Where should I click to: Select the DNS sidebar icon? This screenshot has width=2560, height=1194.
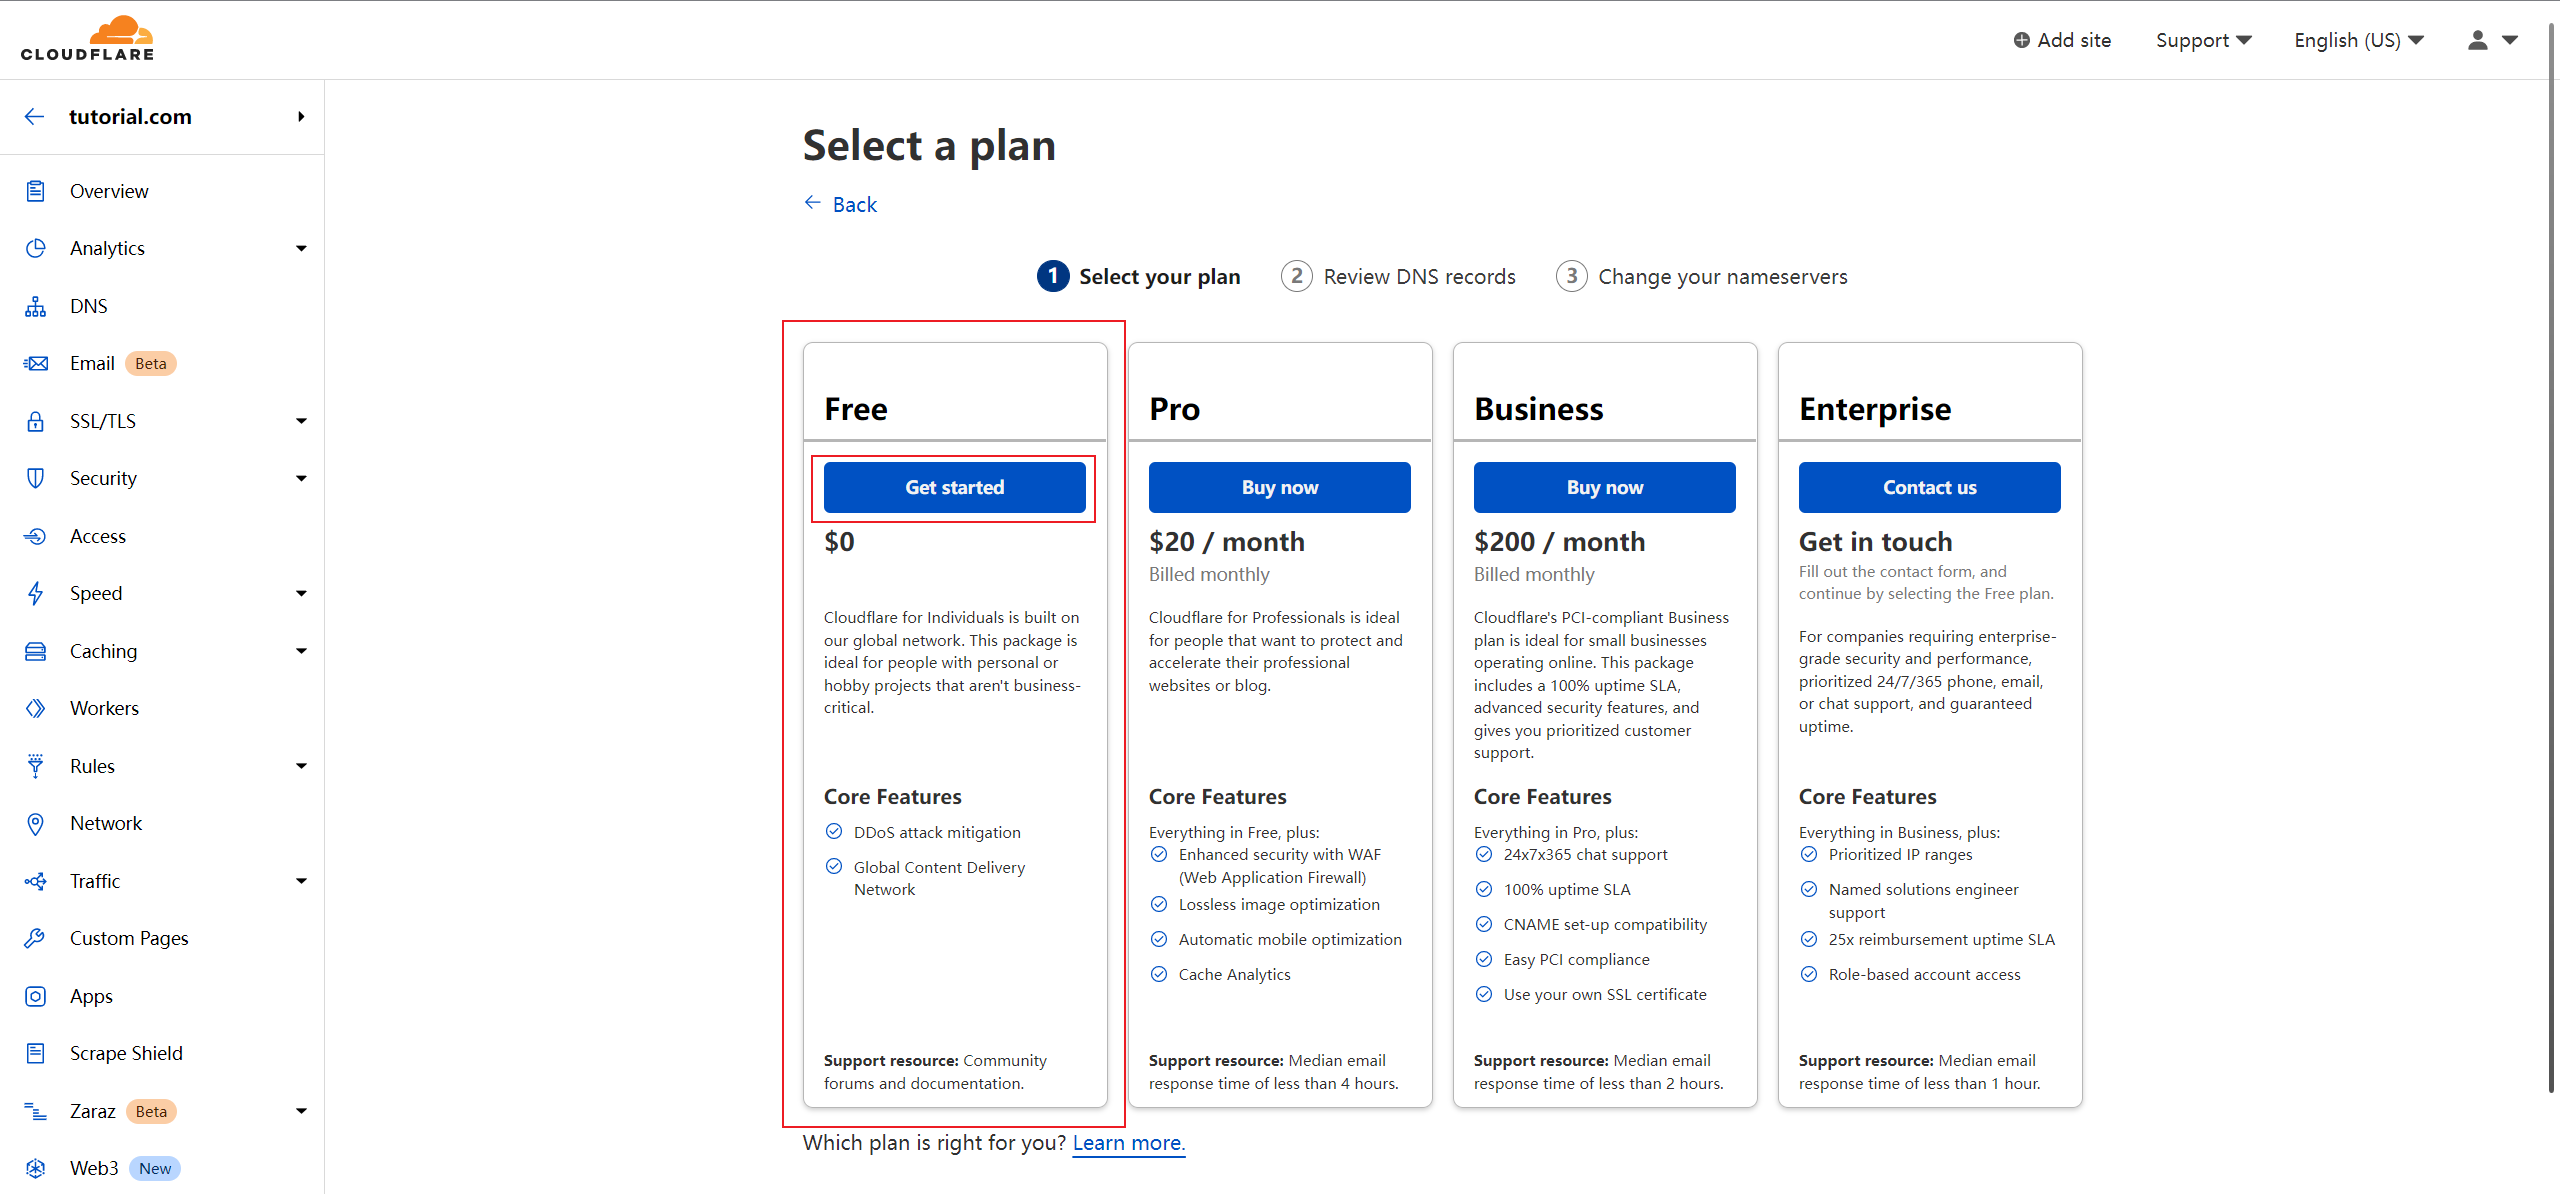pos(35,305)
